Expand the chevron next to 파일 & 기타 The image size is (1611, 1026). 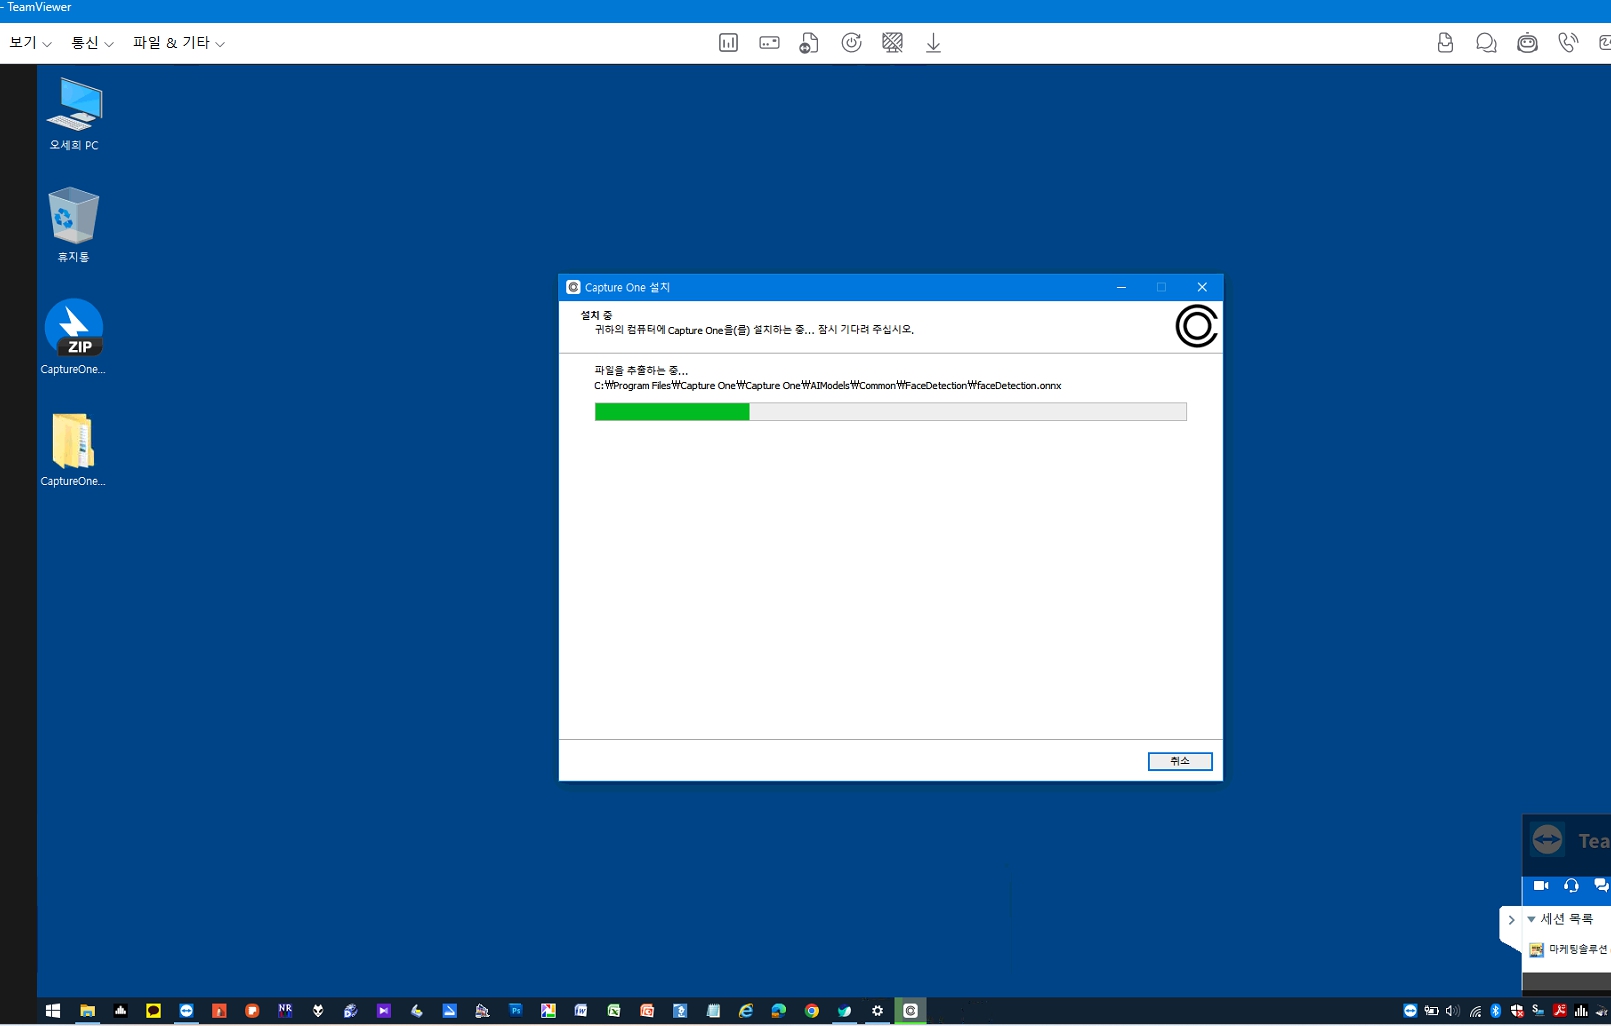(220, 44)
